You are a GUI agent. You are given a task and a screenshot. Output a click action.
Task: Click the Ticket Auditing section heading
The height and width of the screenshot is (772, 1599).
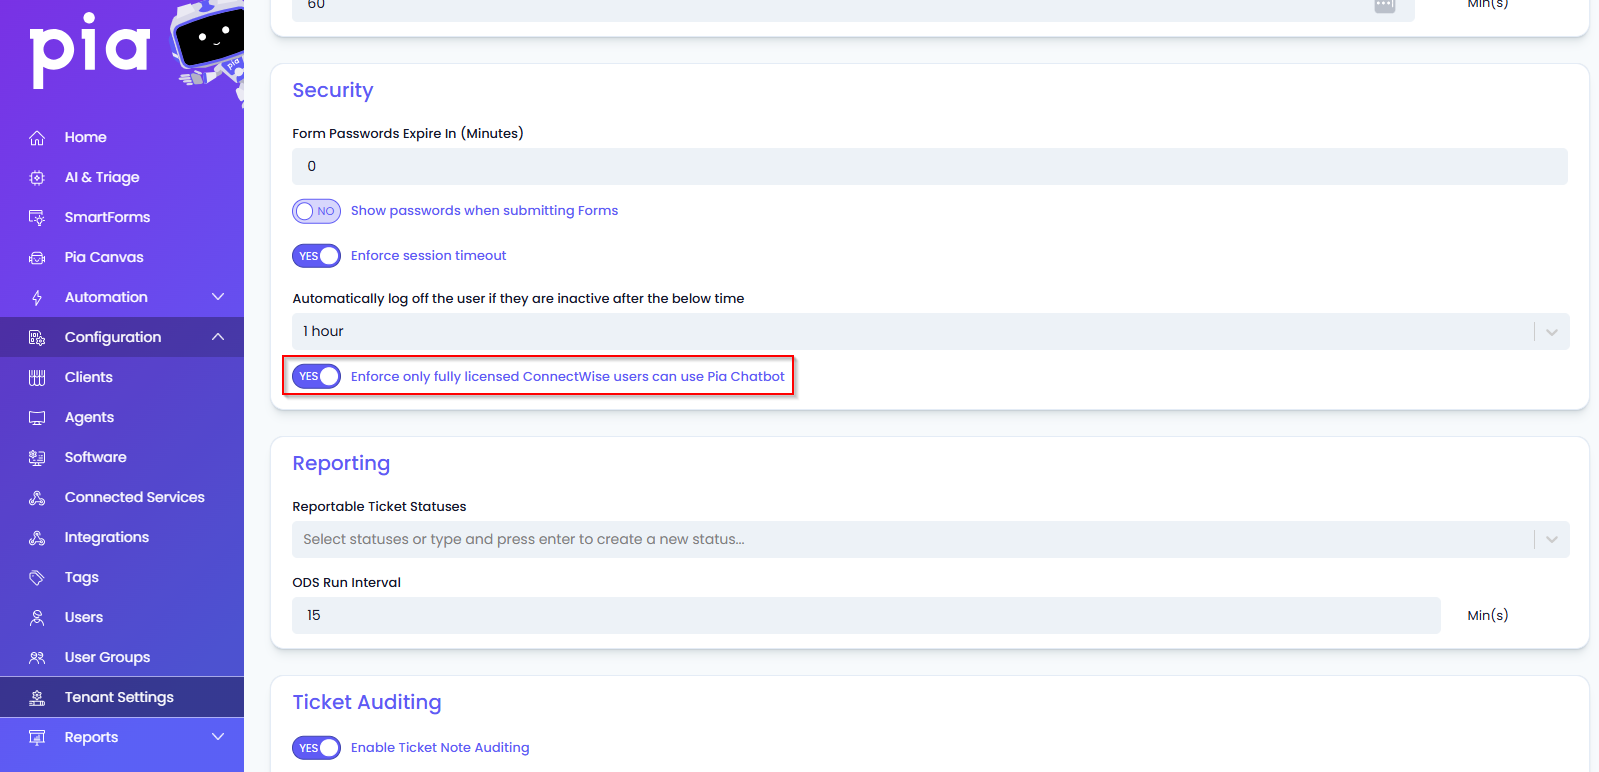coord(367,703)
